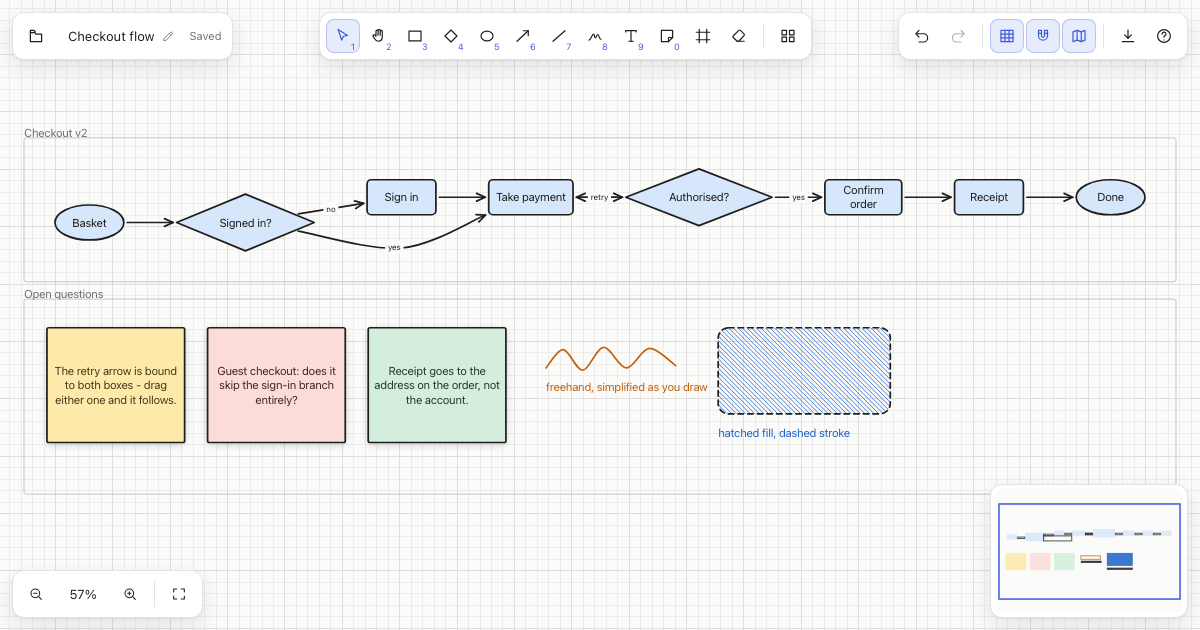The image size is (1200, 630).
Task: Select the Sign in box
Action: pos(401,197)
